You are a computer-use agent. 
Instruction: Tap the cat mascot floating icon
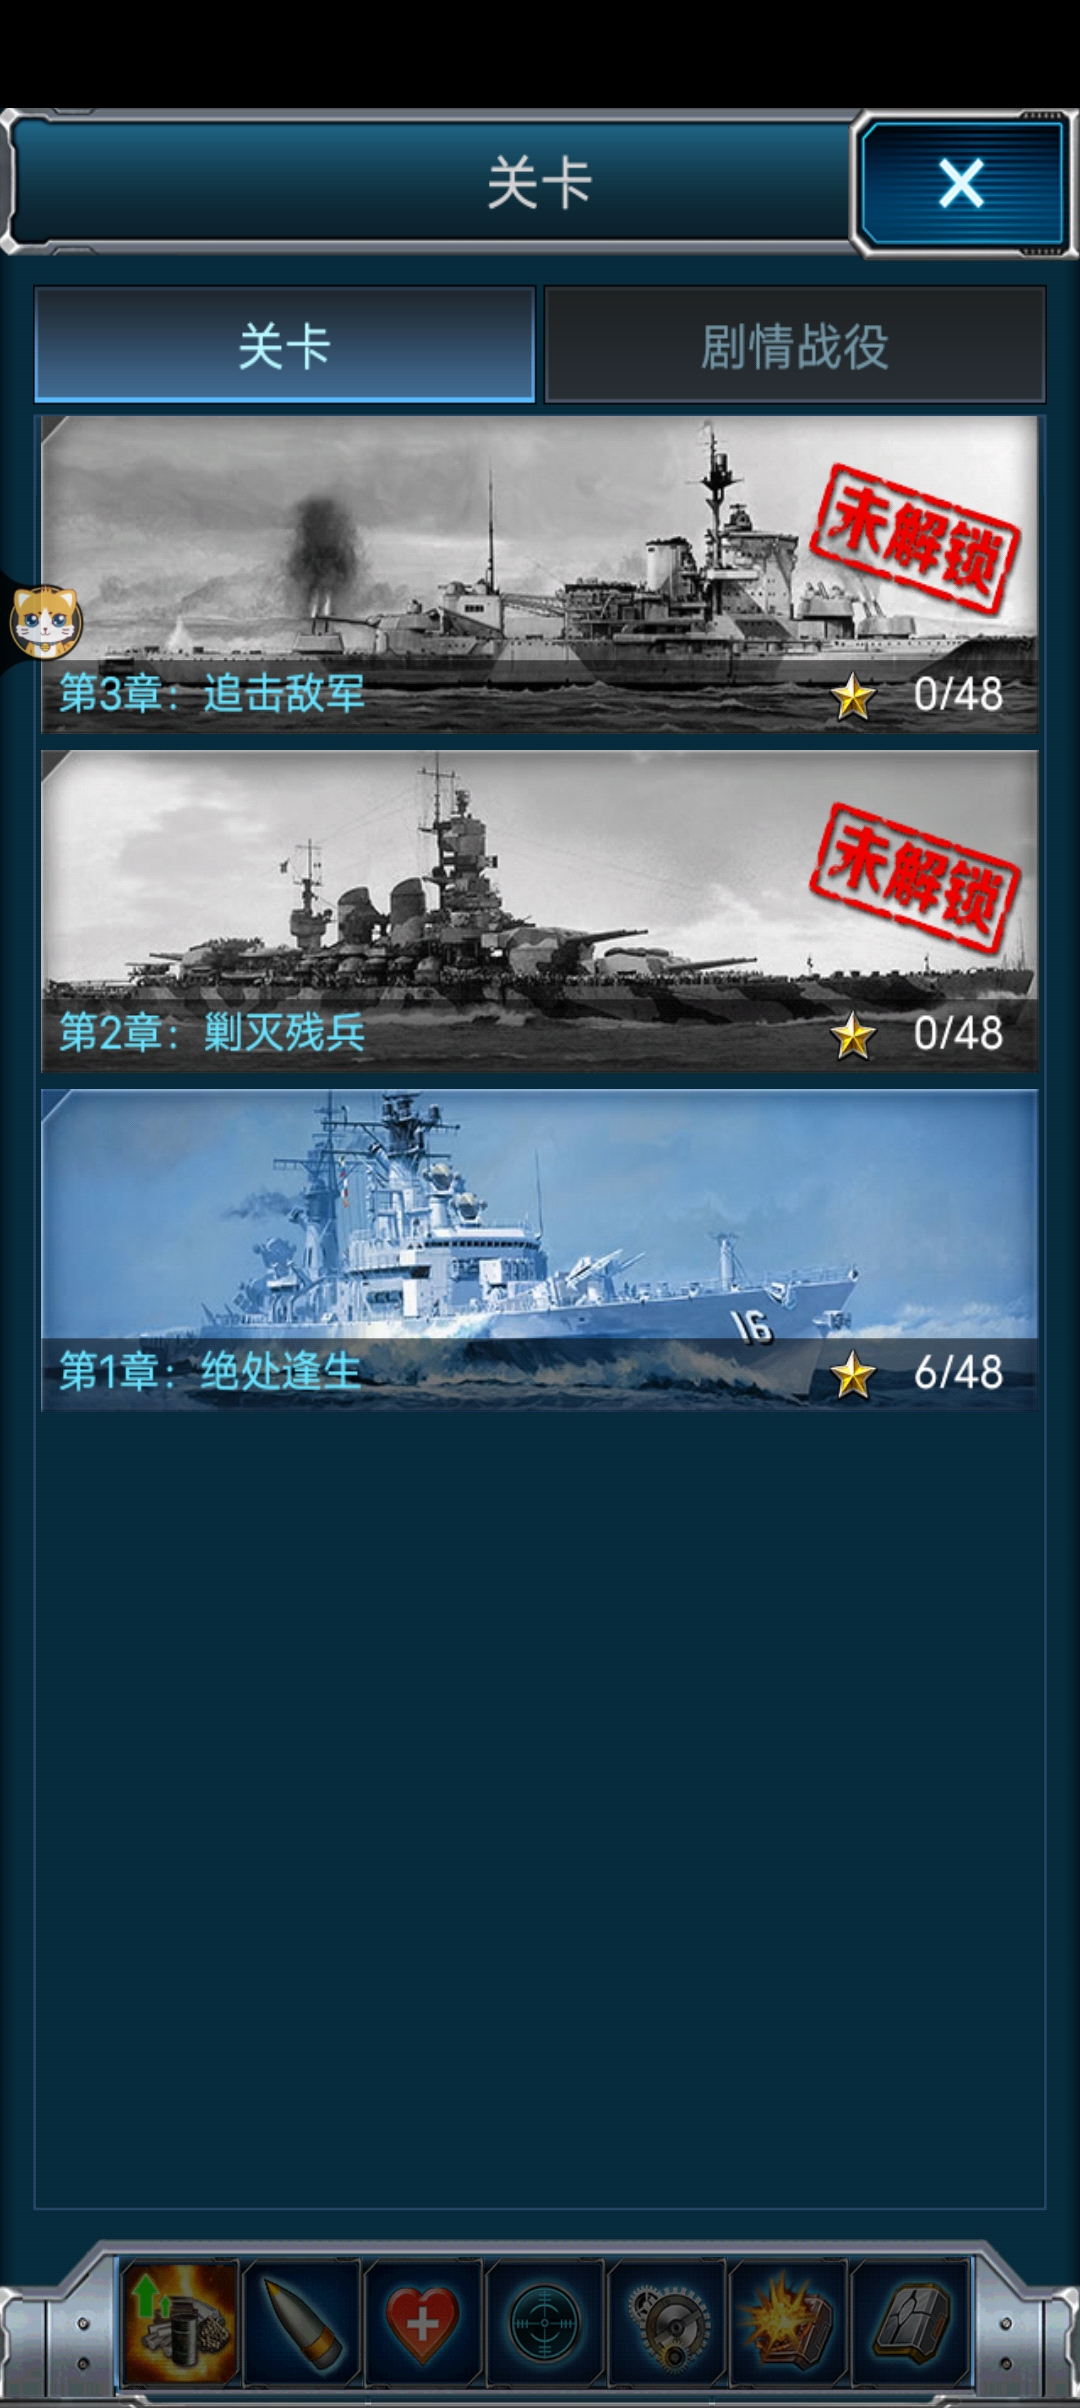45,622
